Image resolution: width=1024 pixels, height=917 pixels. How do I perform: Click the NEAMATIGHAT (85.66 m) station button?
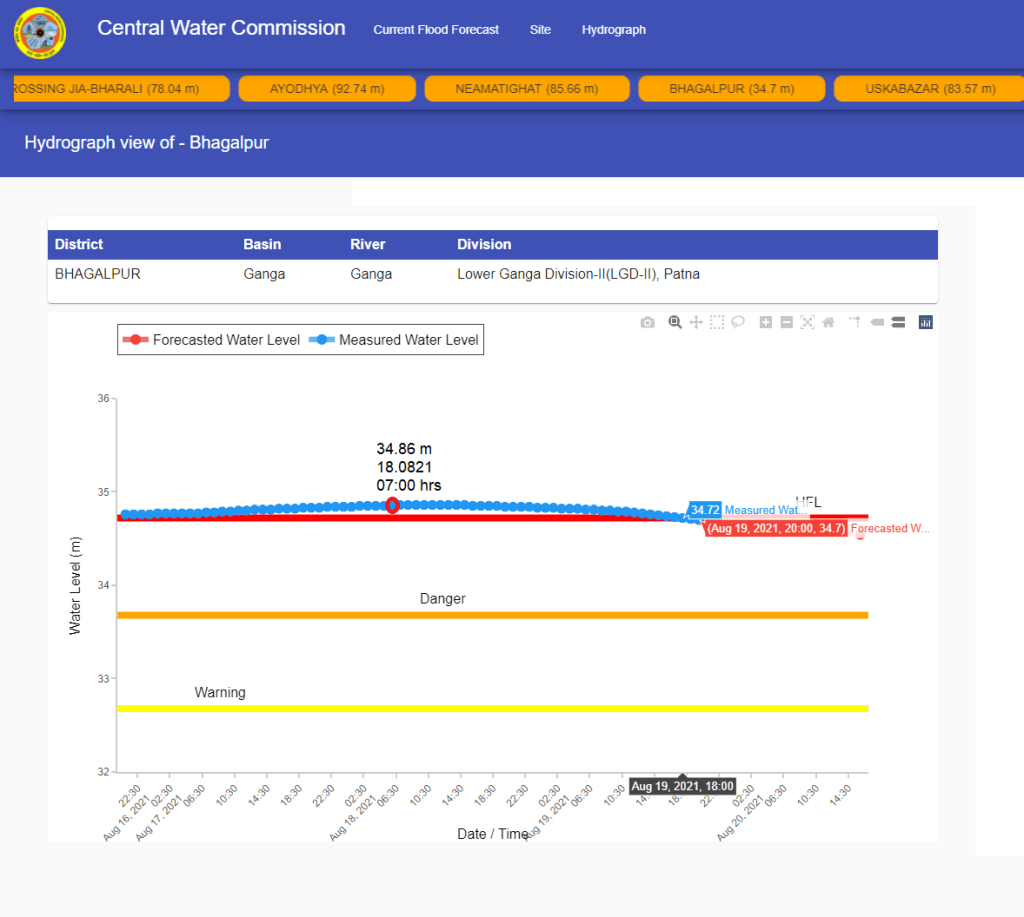[x=526, y=89]
